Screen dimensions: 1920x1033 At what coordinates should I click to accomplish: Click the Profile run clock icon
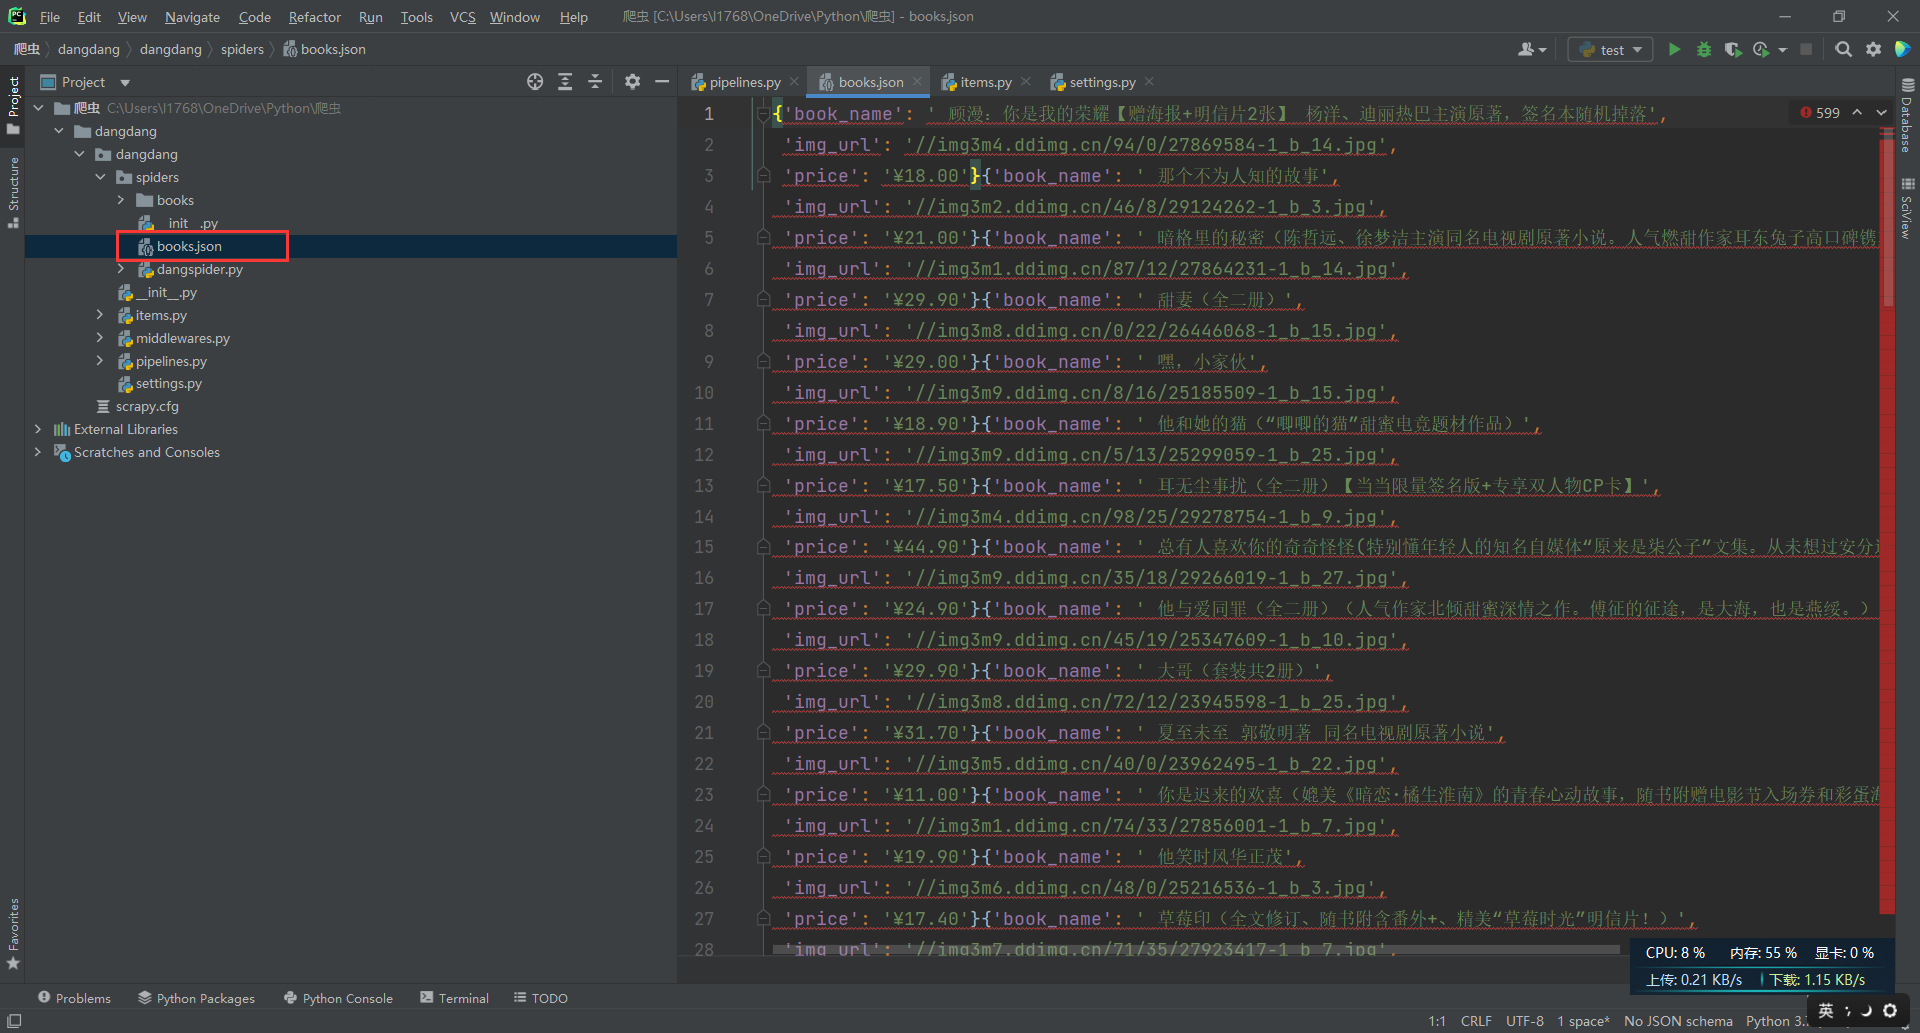1762,49
